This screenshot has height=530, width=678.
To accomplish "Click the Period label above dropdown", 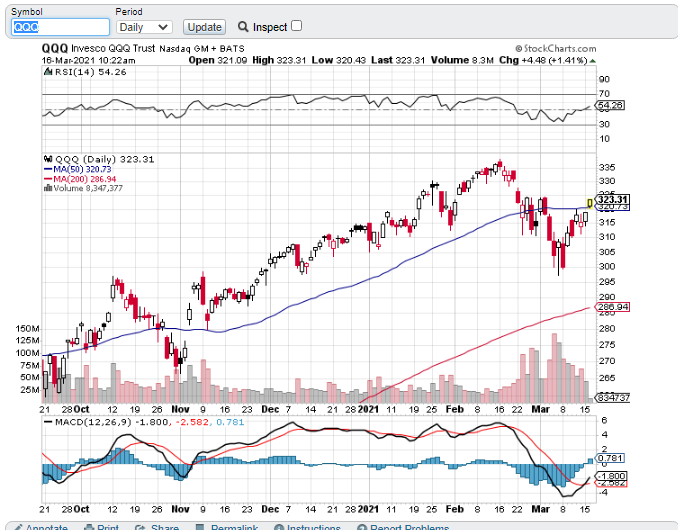I will coord(129,12).
